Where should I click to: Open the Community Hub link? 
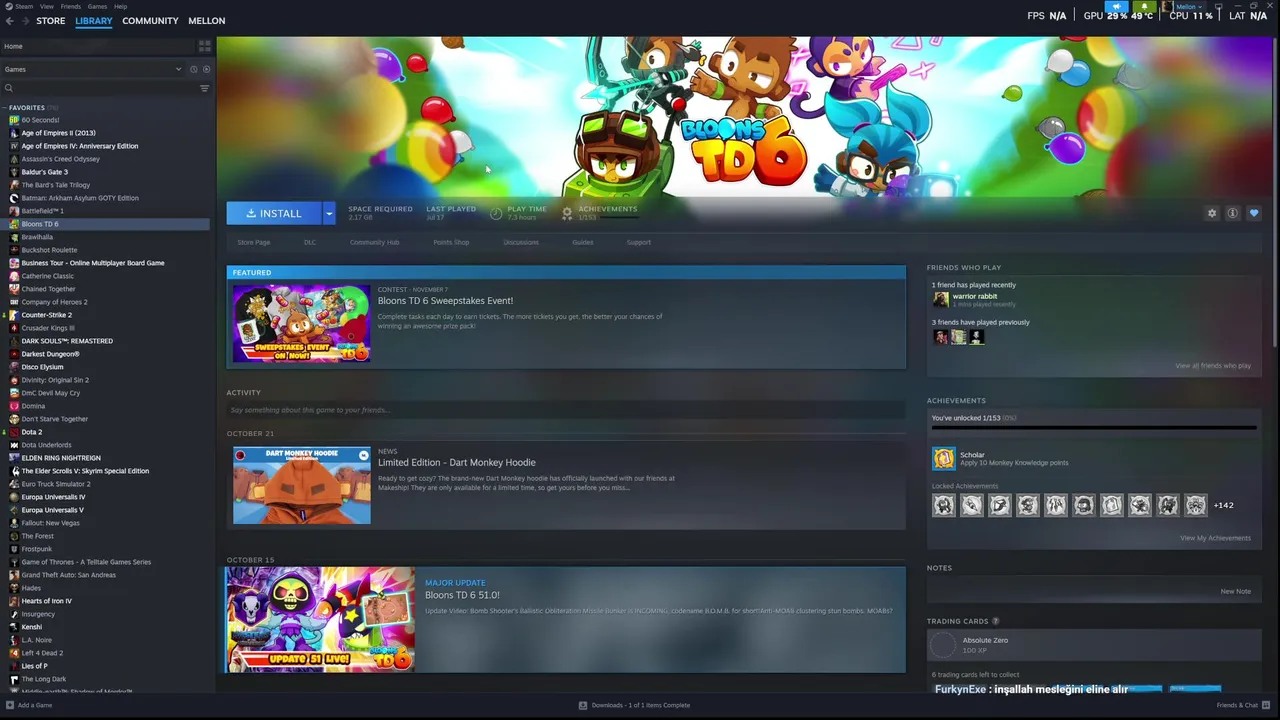coord(375,242)
